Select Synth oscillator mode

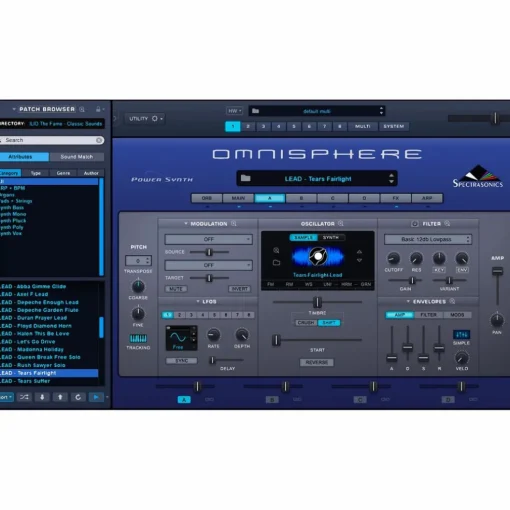point(331,237)
